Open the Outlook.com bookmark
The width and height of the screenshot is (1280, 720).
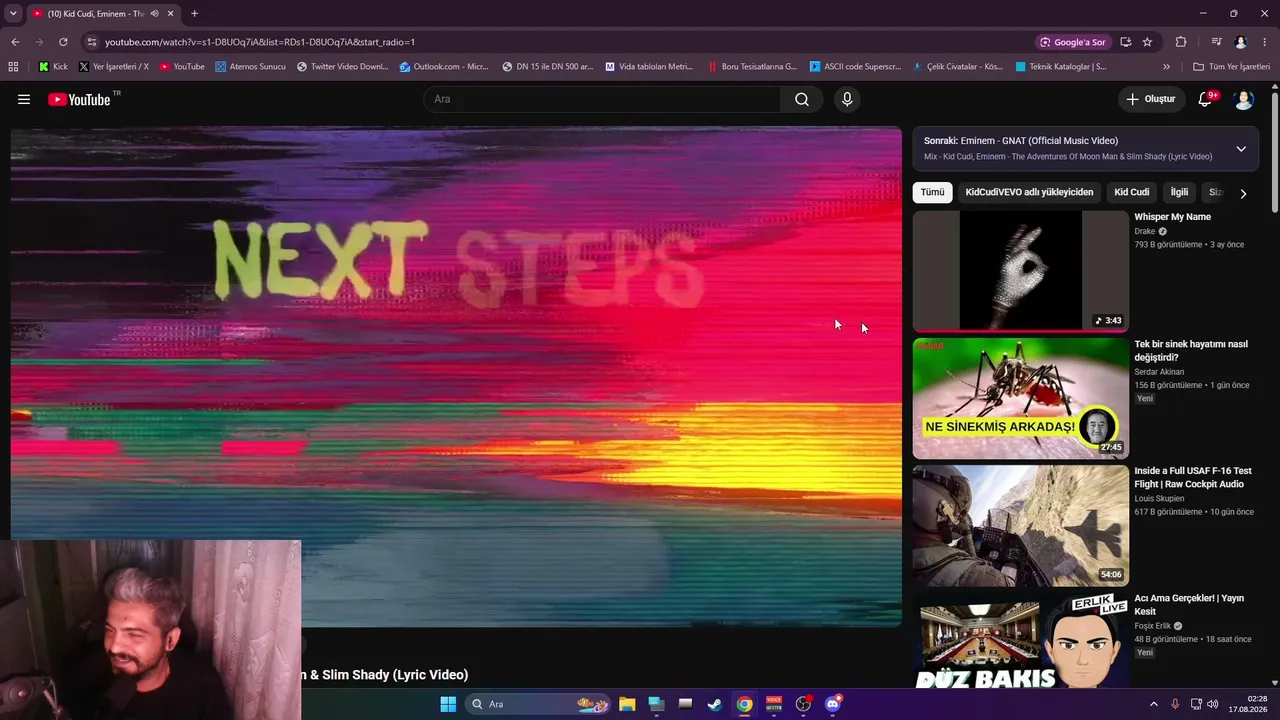(444, 67)
